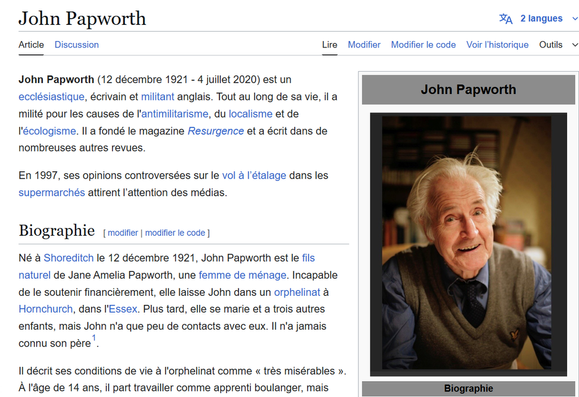
Task: Click the infobox Biographie section header
Action: [x=468, y=389]
